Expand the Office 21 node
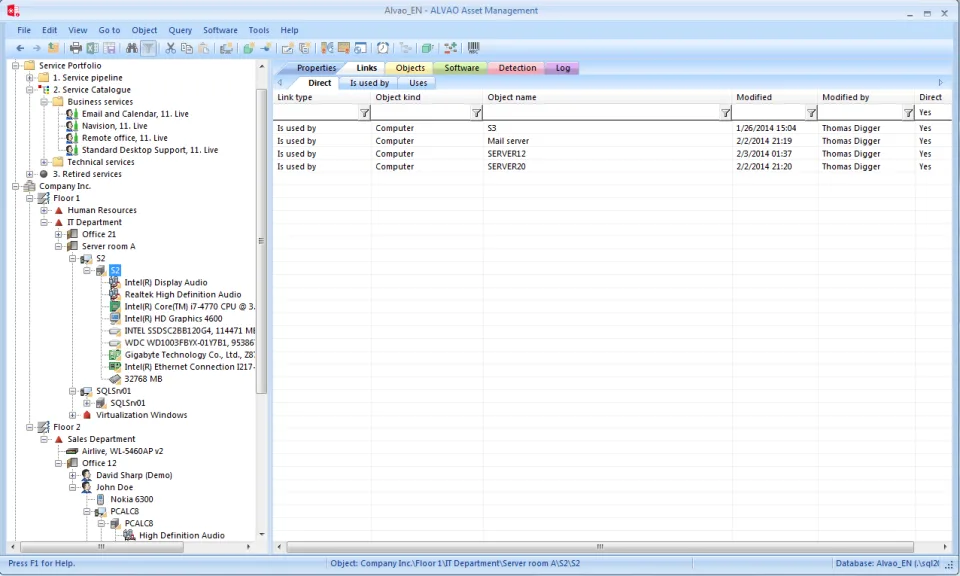This screenshot has height=576, width=960. pos(59,234)
